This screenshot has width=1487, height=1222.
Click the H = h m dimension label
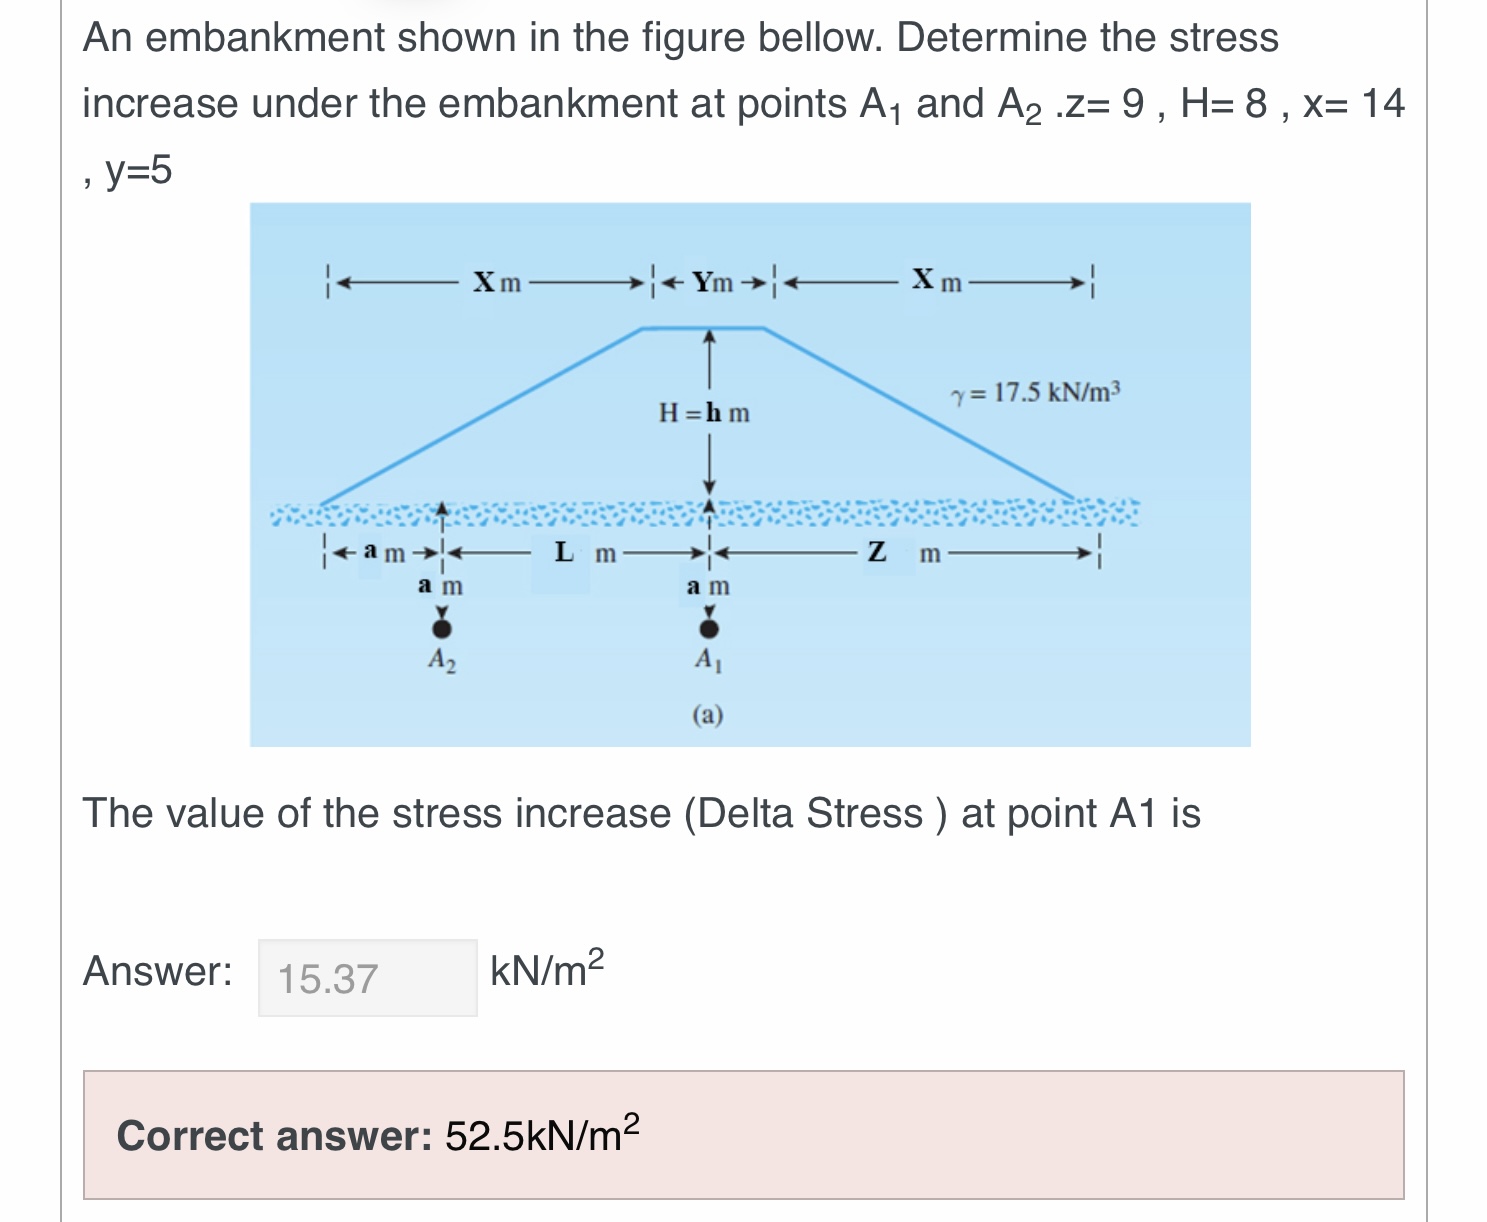[x=705, y=410]
